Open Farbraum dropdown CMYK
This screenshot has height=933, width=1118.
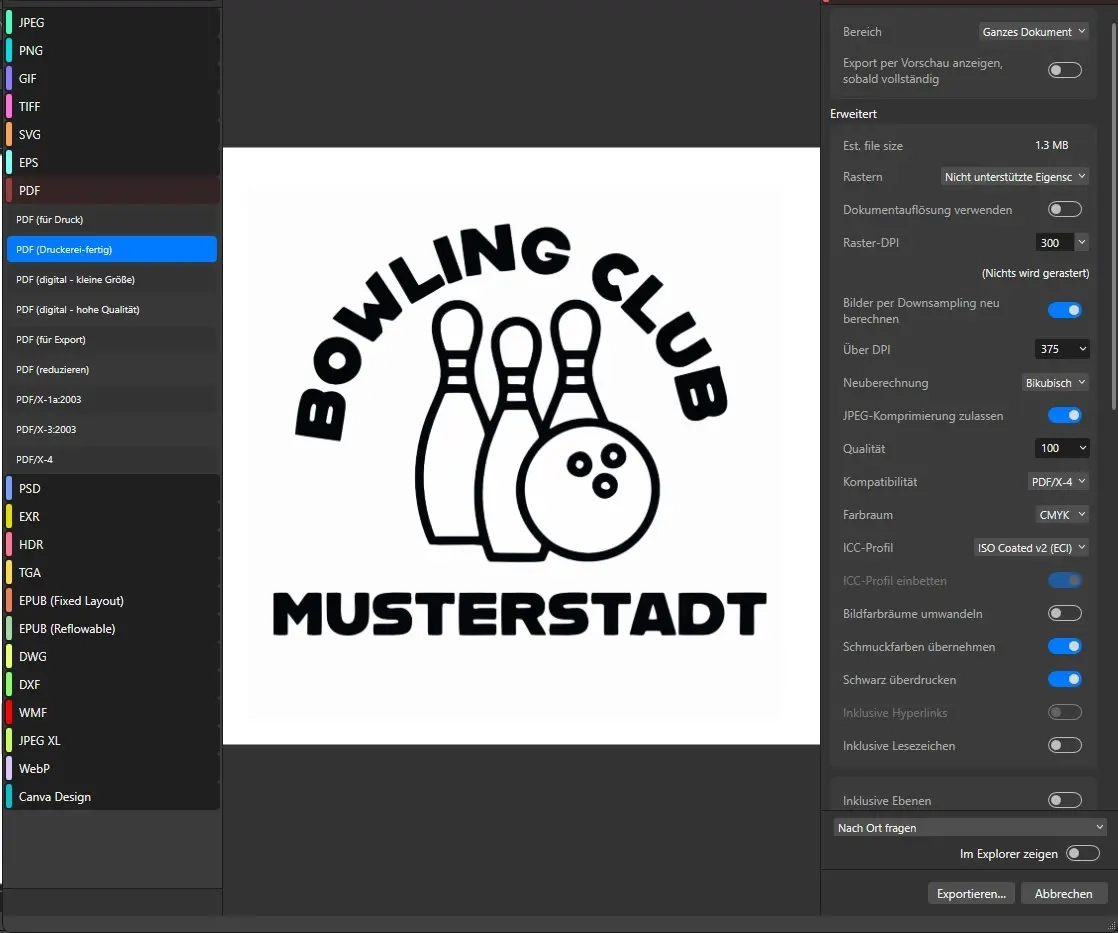coord(1062,515)
